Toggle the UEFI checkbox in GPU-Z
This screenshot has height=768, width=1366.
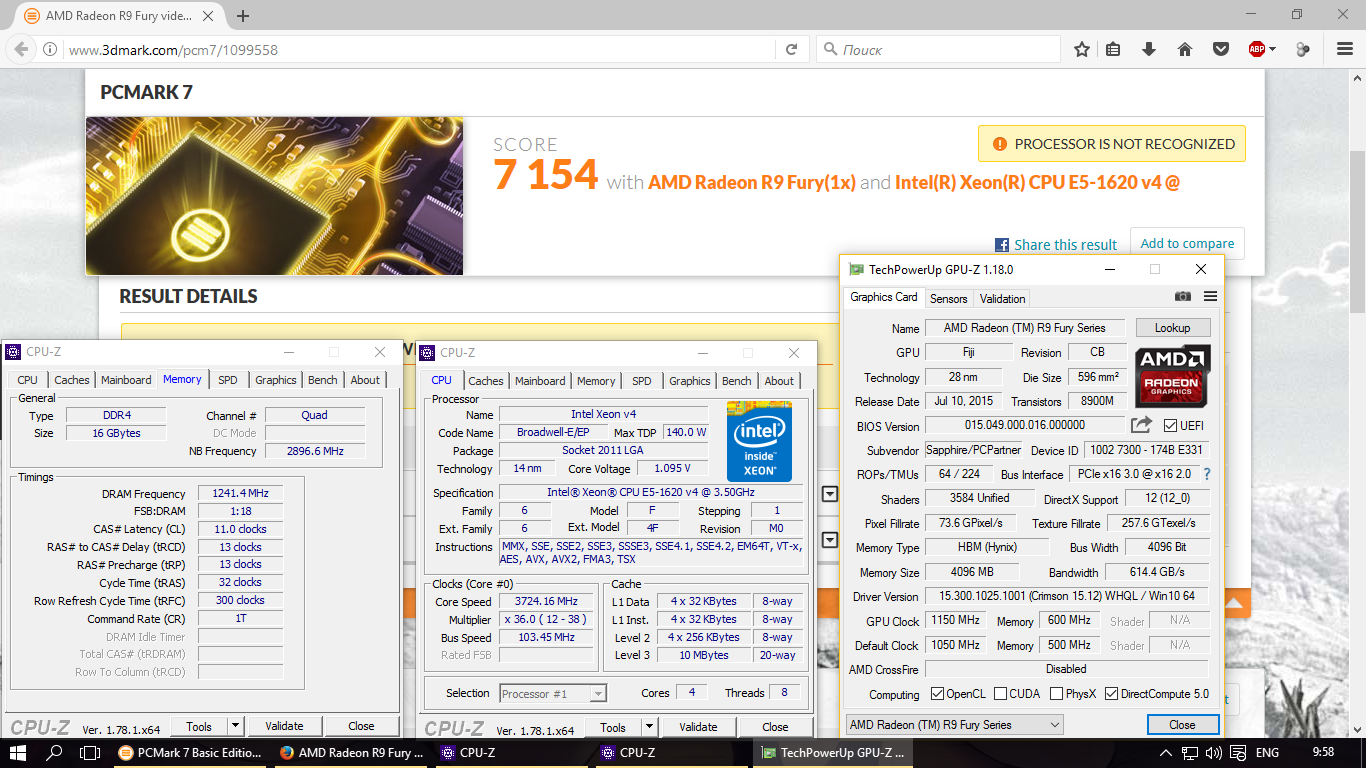tap(1170, 425)
